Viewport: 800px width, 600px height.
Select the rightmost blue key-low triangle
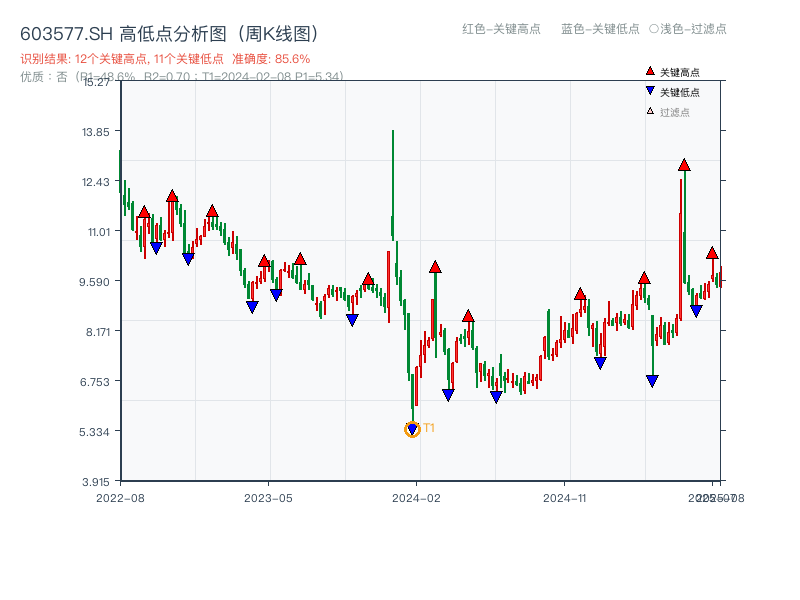pyautogui.click(x=696, y=311)
